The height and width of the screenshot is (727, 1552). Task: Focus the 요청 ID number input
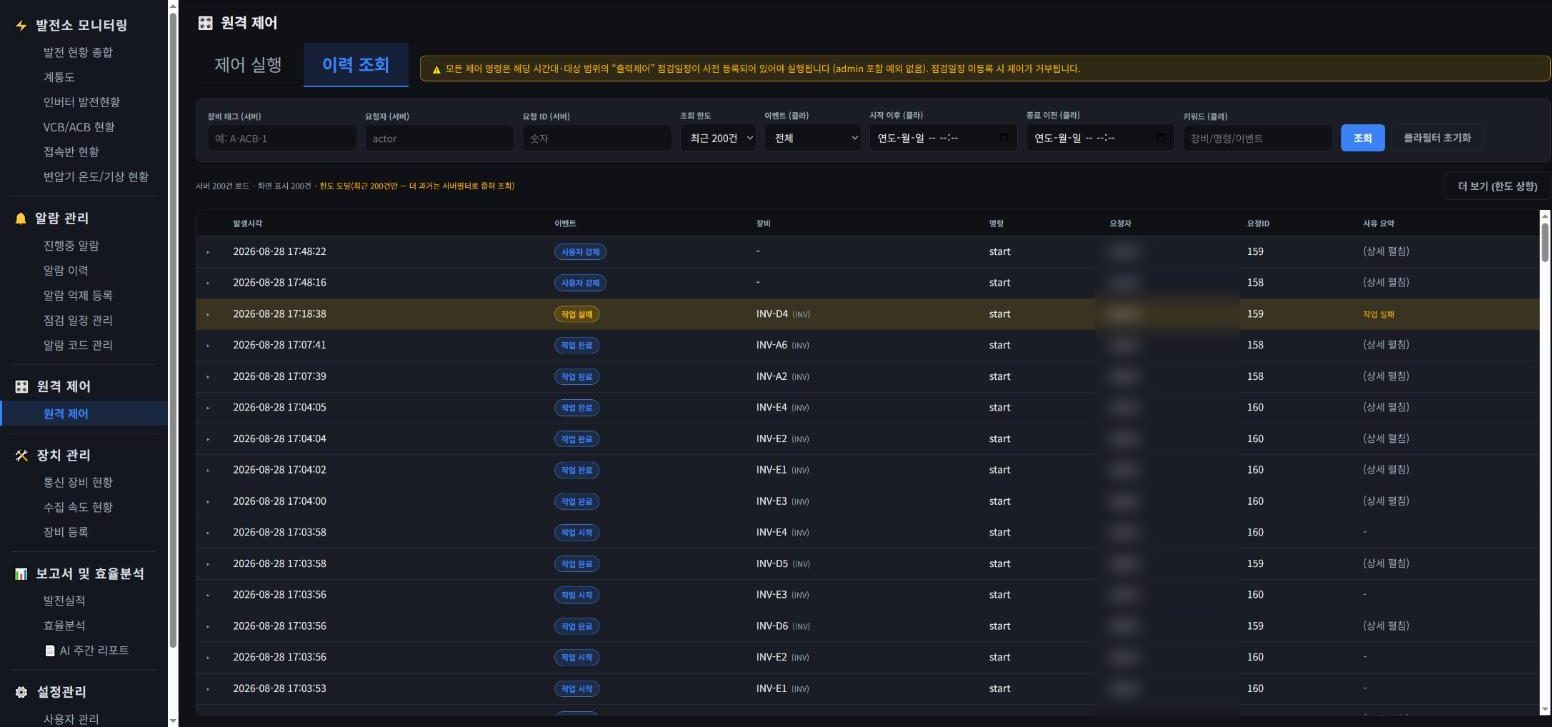(x=597, y=138)
